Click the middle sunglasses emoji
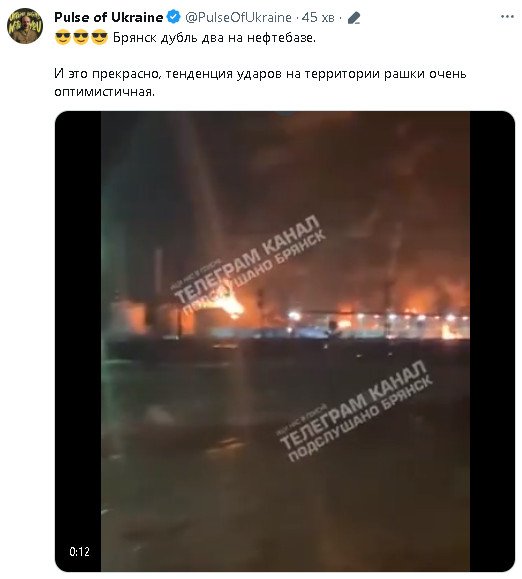 click(x=81, y=38)
